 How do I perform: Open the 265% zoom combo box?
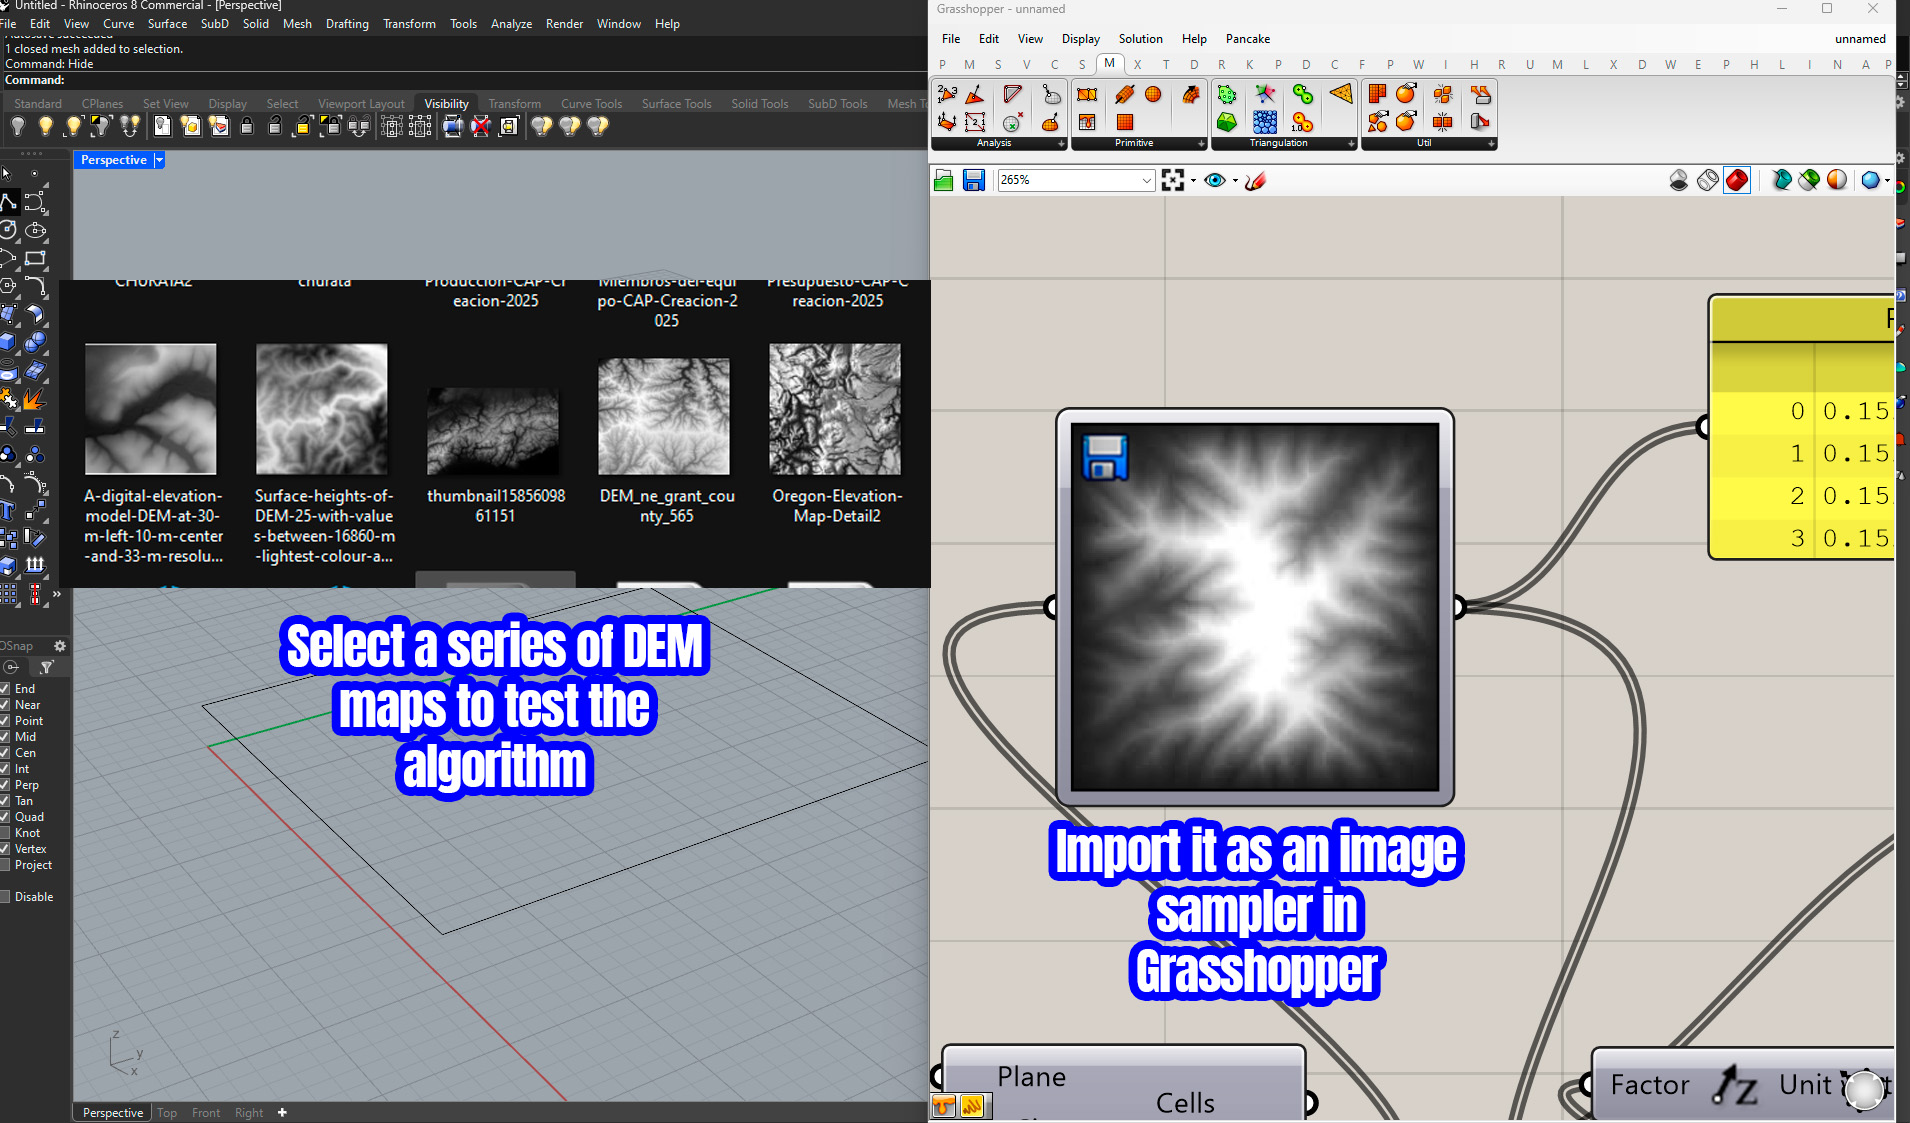[1076, 180]
